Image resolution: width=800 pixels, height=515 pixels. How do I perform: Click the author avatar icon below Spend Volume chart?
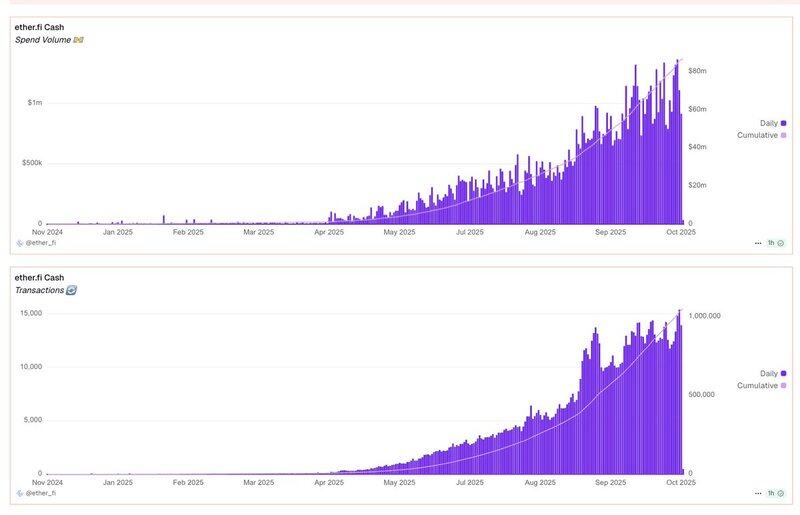(x=20, y=243)
